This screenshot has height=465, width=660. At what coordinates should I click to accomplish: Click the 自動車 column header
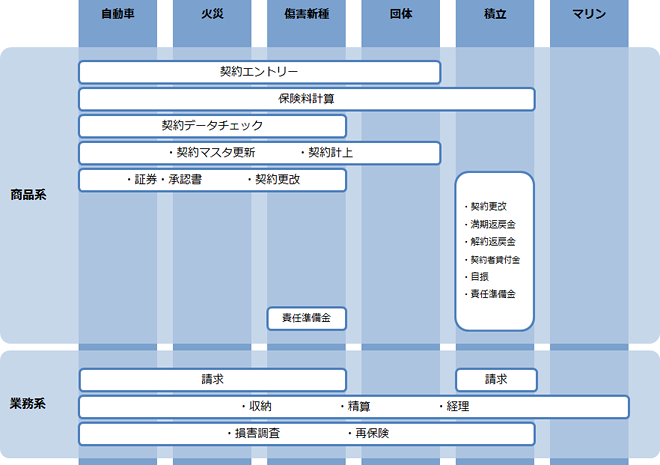(118, 14)
